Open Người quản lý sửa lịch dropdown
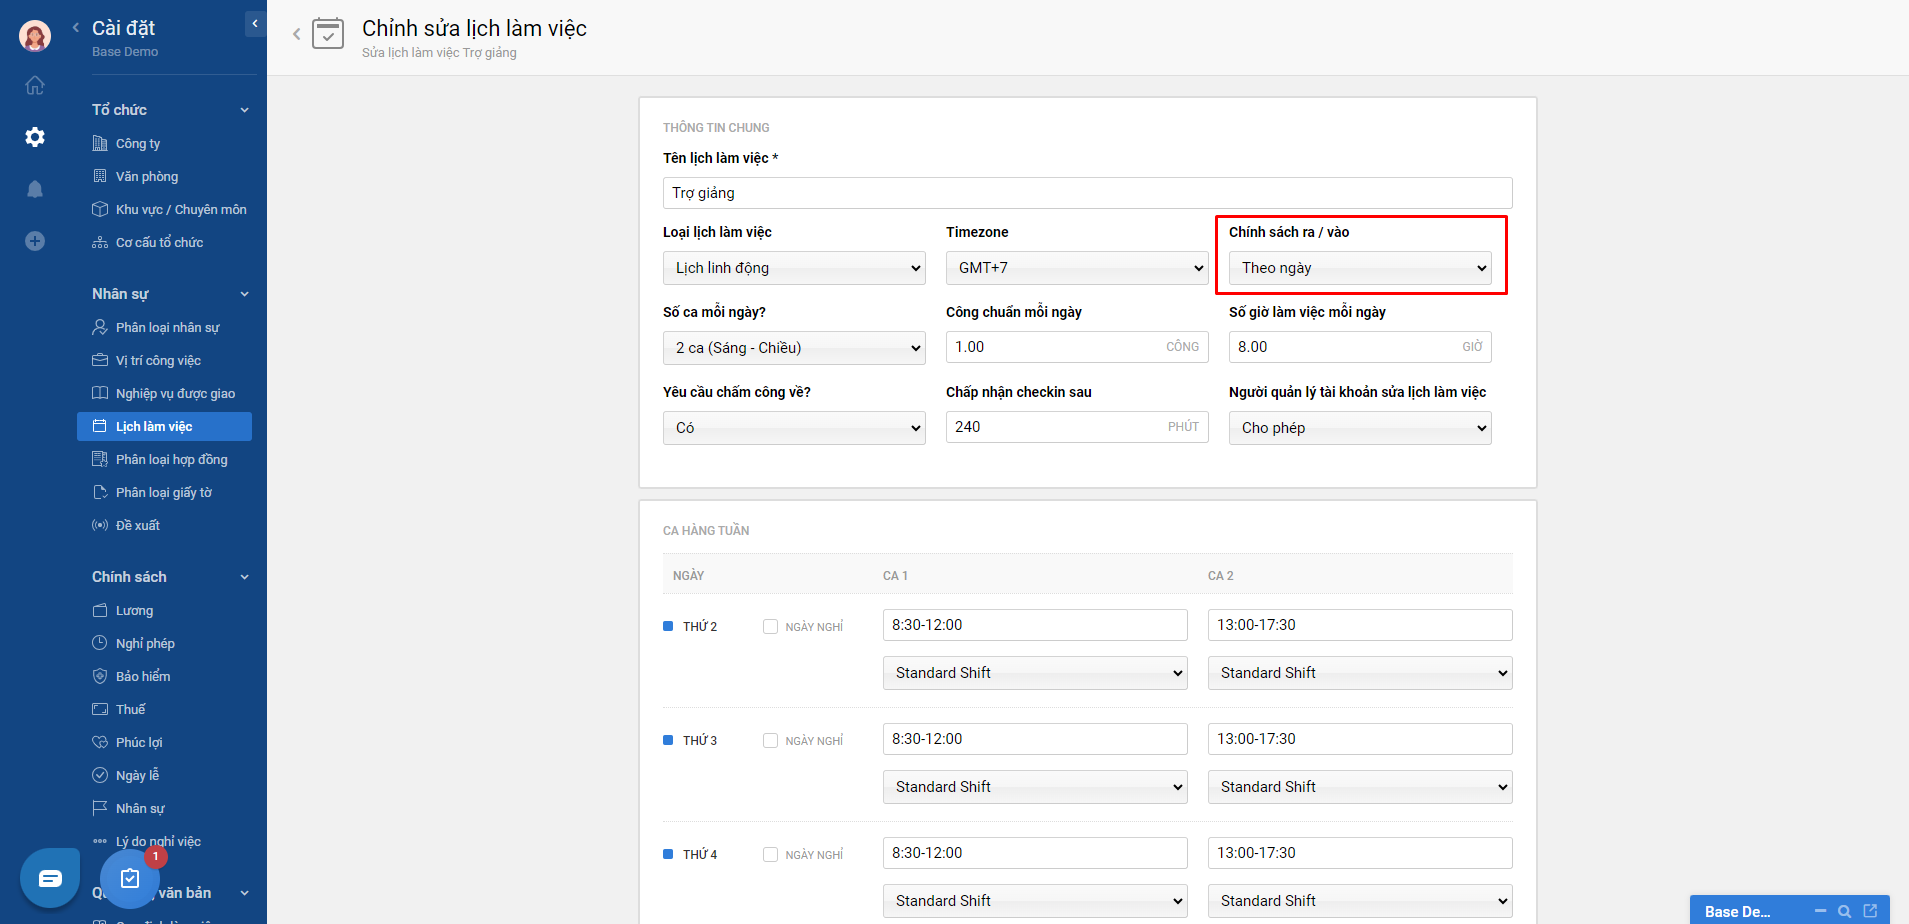Image resolution: width=1909 pixels, height=924 pixels. click(1360, 428)
